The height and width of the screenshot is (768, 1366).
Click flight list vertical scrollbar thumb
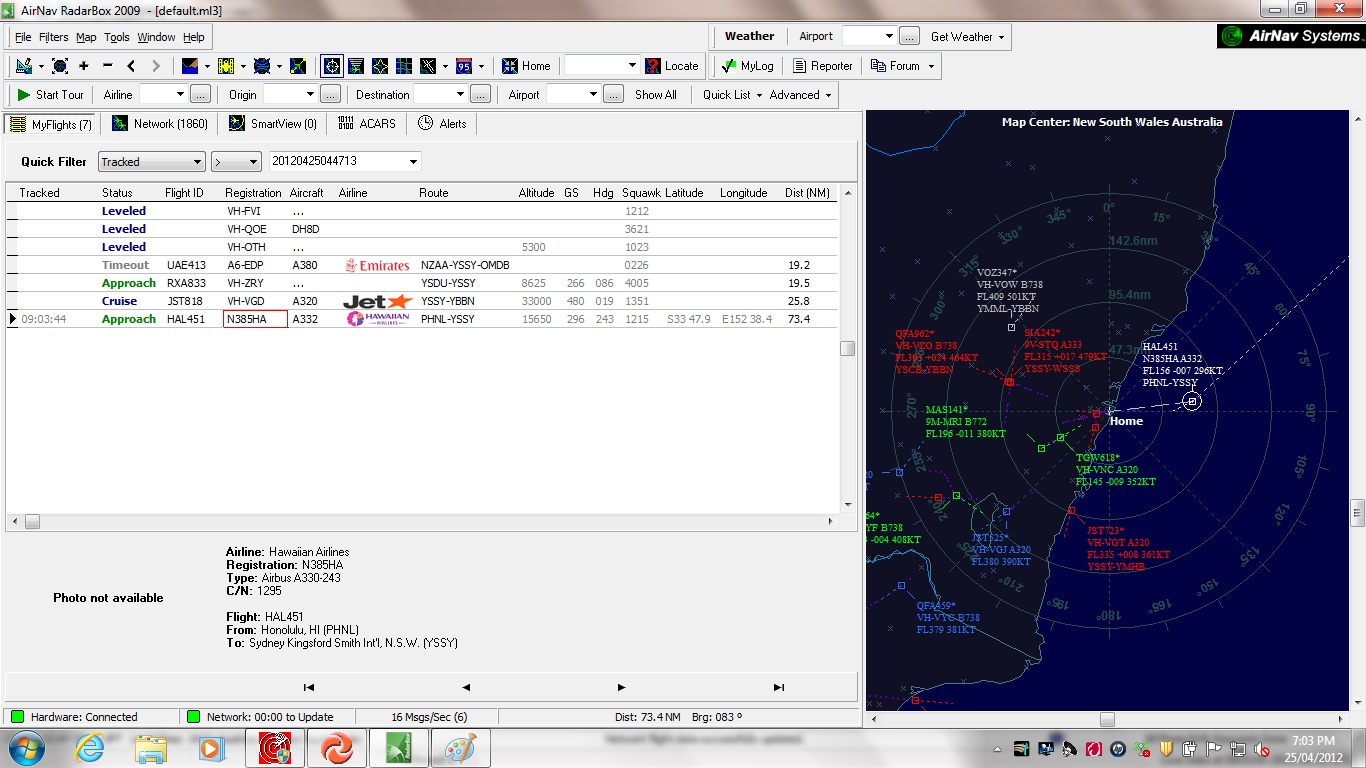coord(848,348)
